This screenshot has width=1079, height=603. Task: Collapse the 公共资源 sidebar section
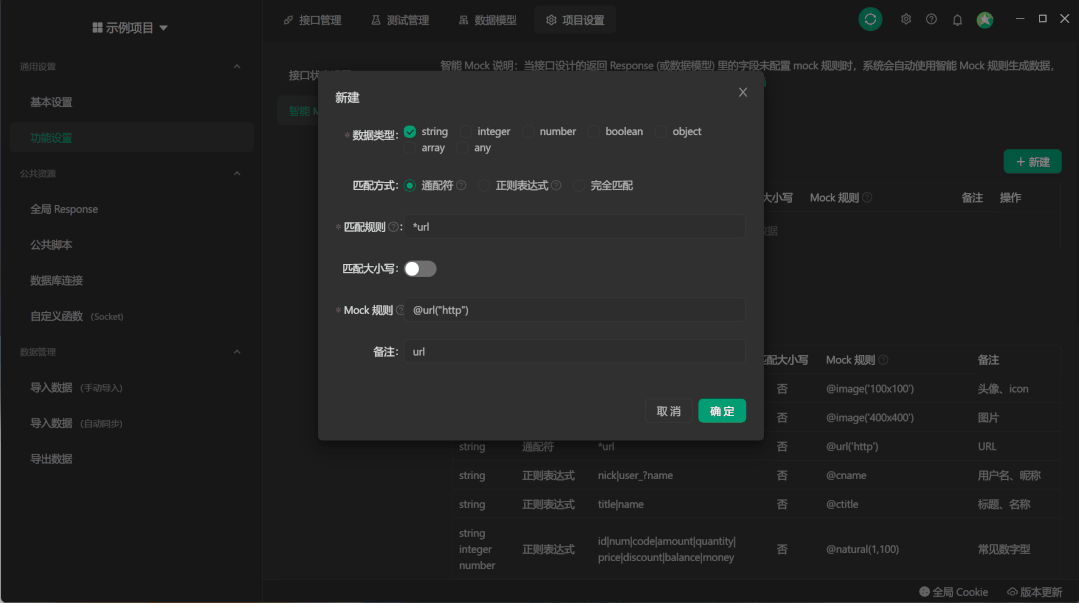[x=237, y=172]
